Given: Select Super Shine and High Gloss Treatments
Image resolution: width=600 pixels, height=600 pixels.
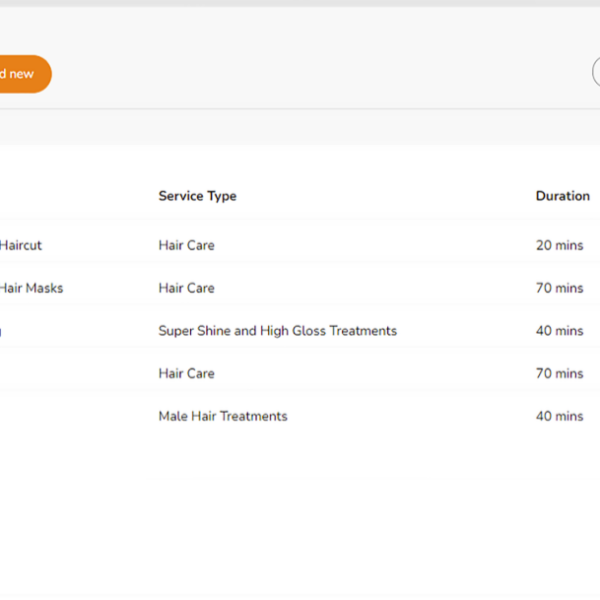Looking at the screenshot, I should (277, 331).
